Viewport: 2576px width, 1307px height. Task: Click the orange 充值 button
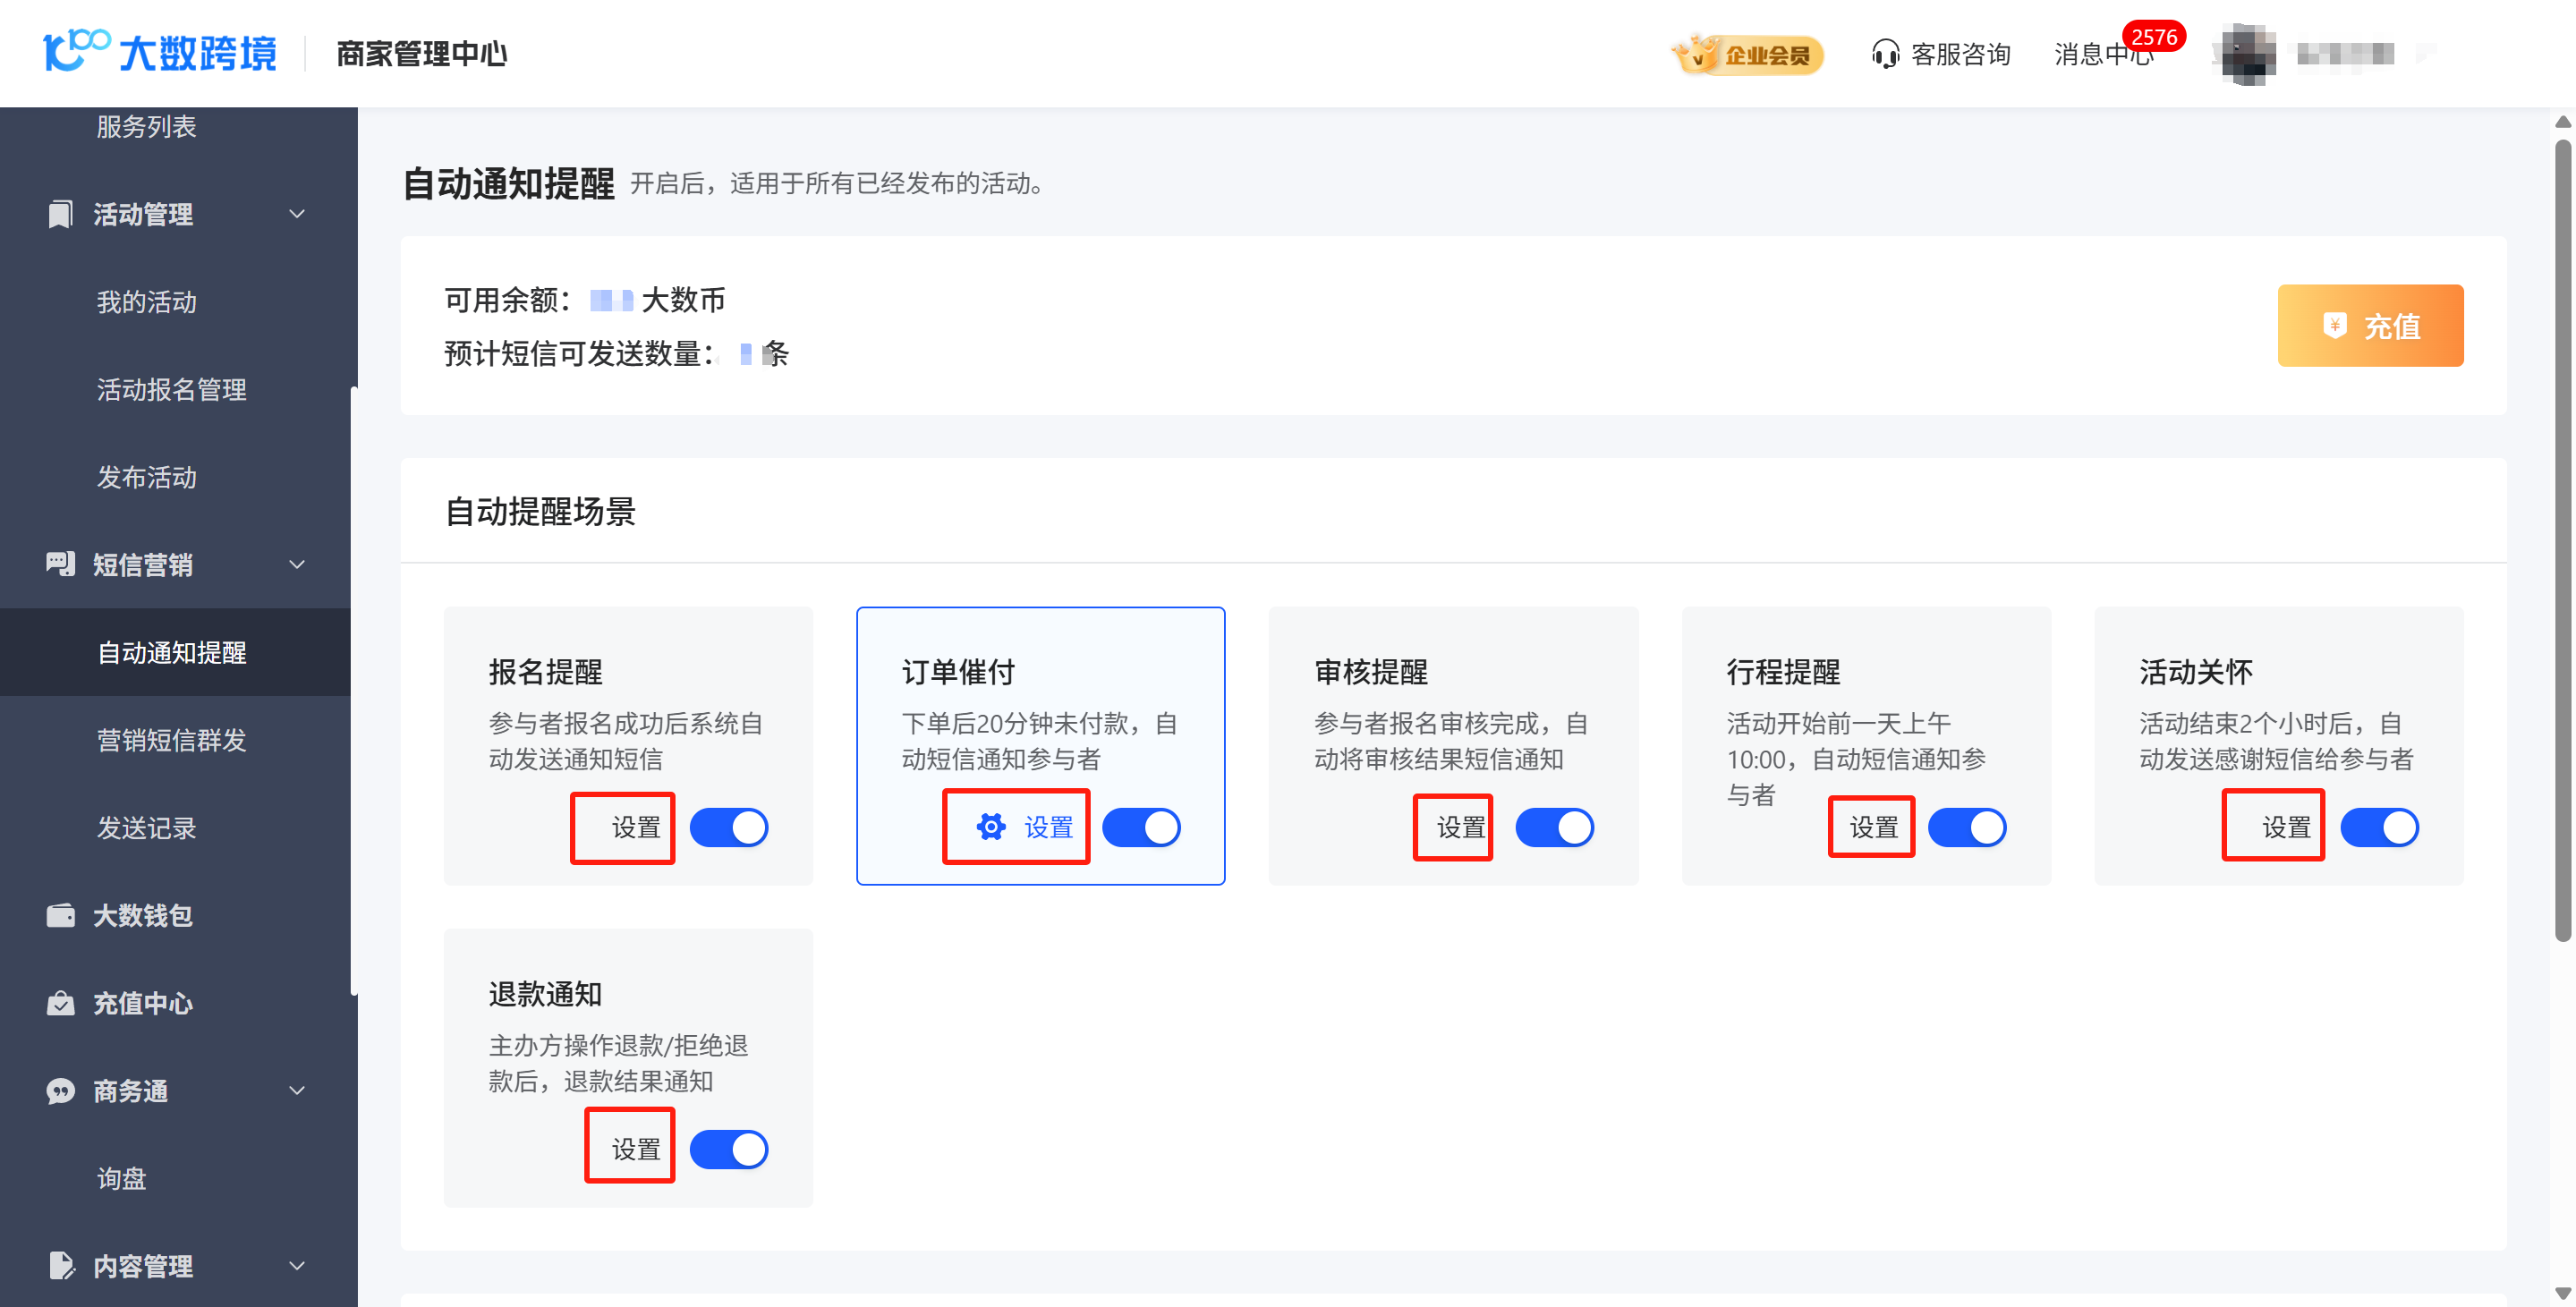[2370, 326]
